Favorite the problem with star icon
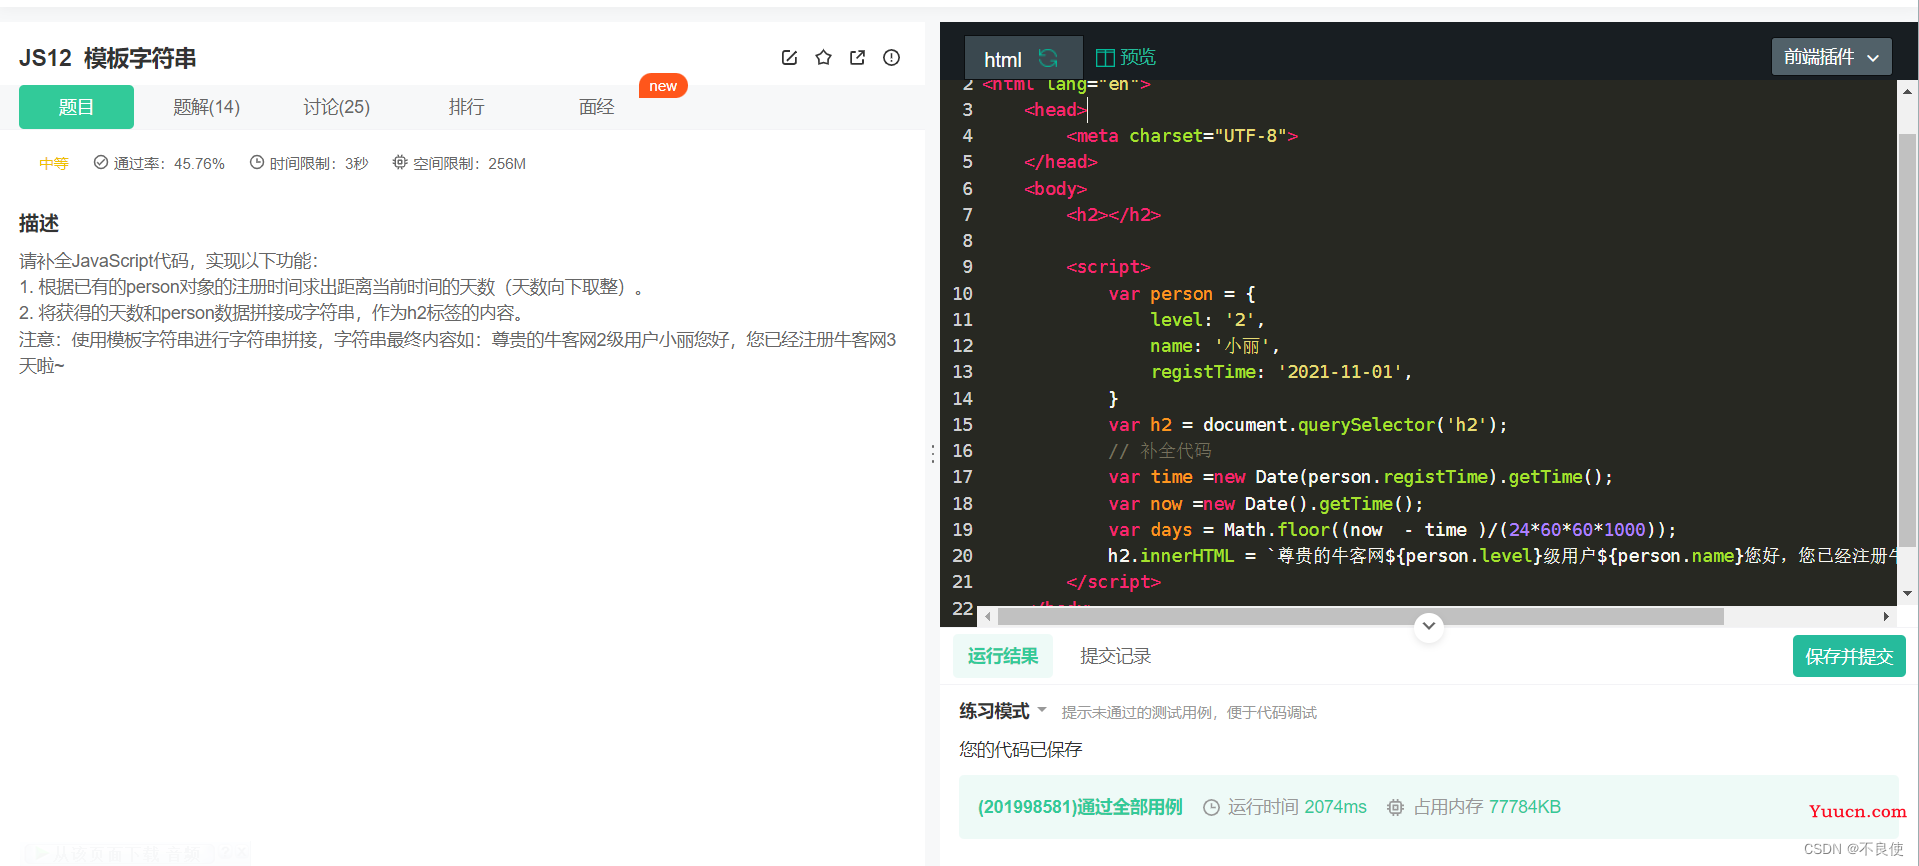 point(823,58)
